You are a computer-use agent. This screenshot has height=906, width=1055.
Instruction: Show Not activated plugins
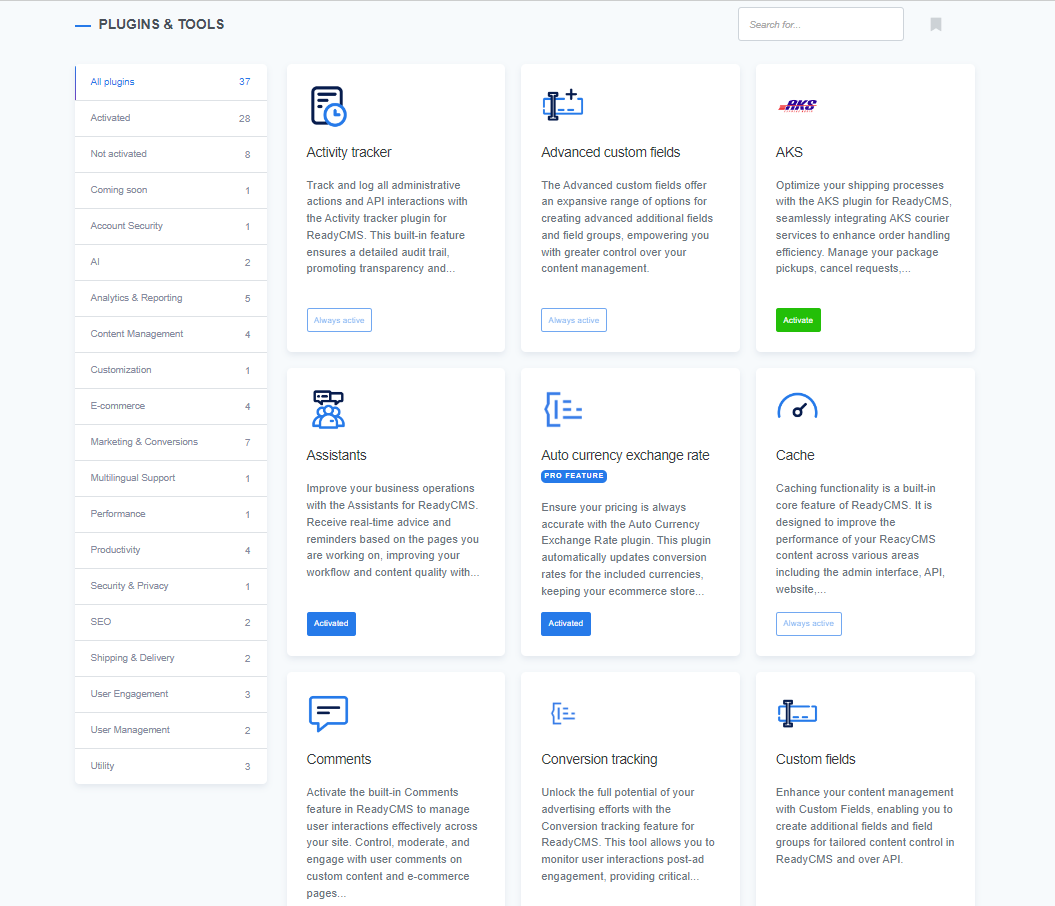[171, 154]
